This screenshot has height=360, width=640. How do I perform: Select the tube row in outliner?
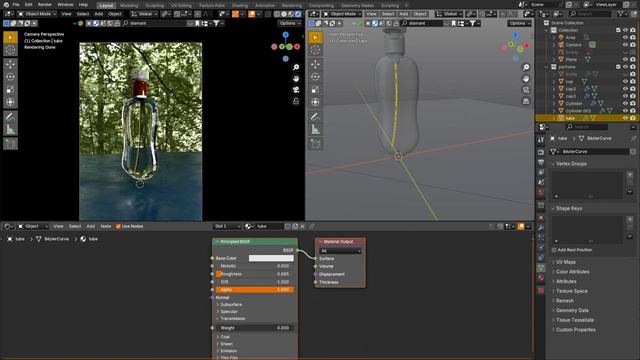(x=587, y=118)
